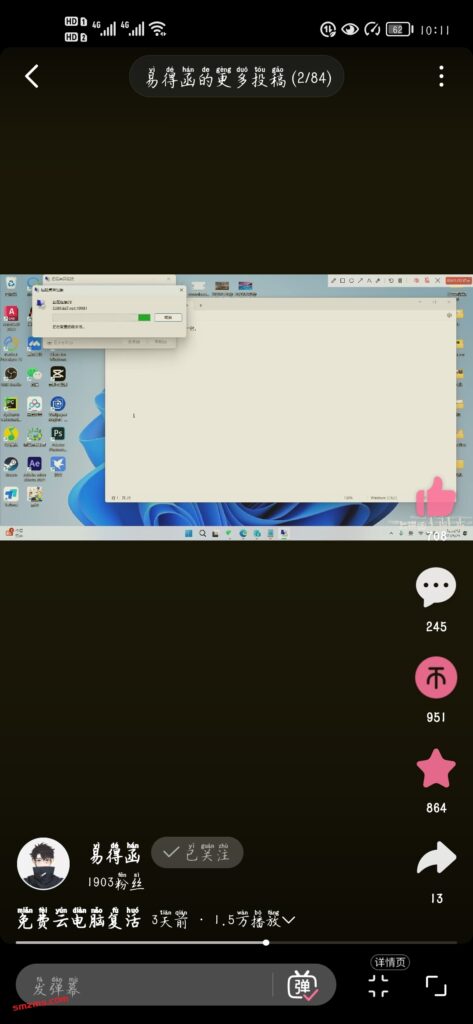Toggle the 弹 danmaku switch
This screenshot has width=473, height=1024.
[x=303, y=985]
